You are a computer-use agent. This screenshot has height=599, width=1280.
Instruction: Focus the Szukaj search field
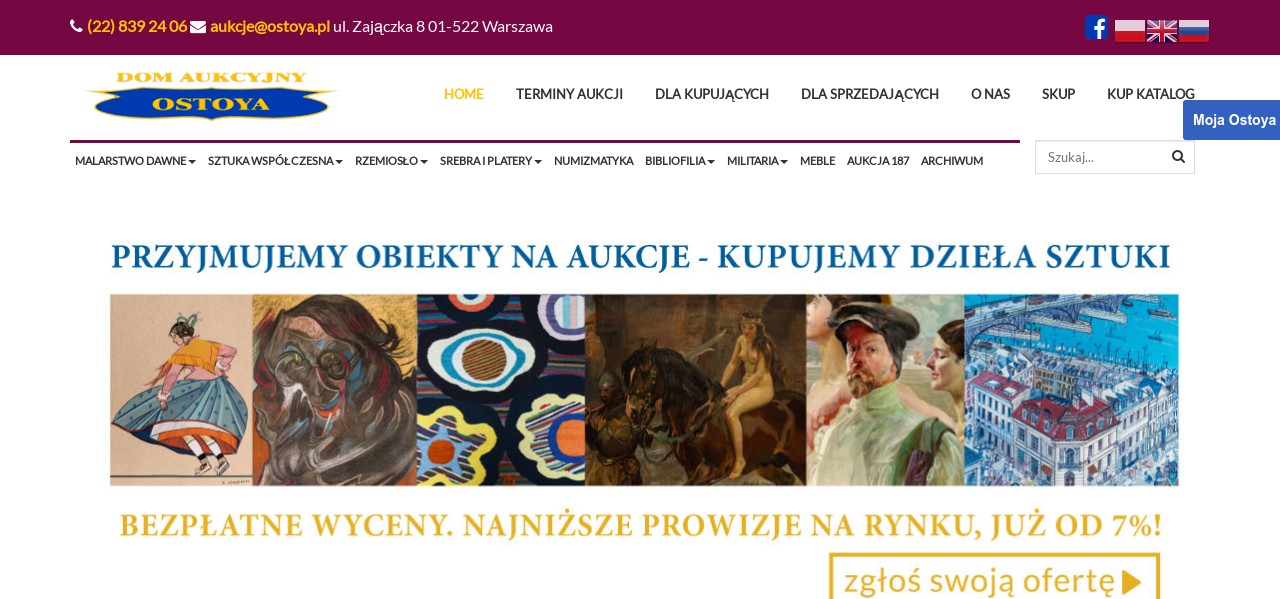coord(1100,157)
